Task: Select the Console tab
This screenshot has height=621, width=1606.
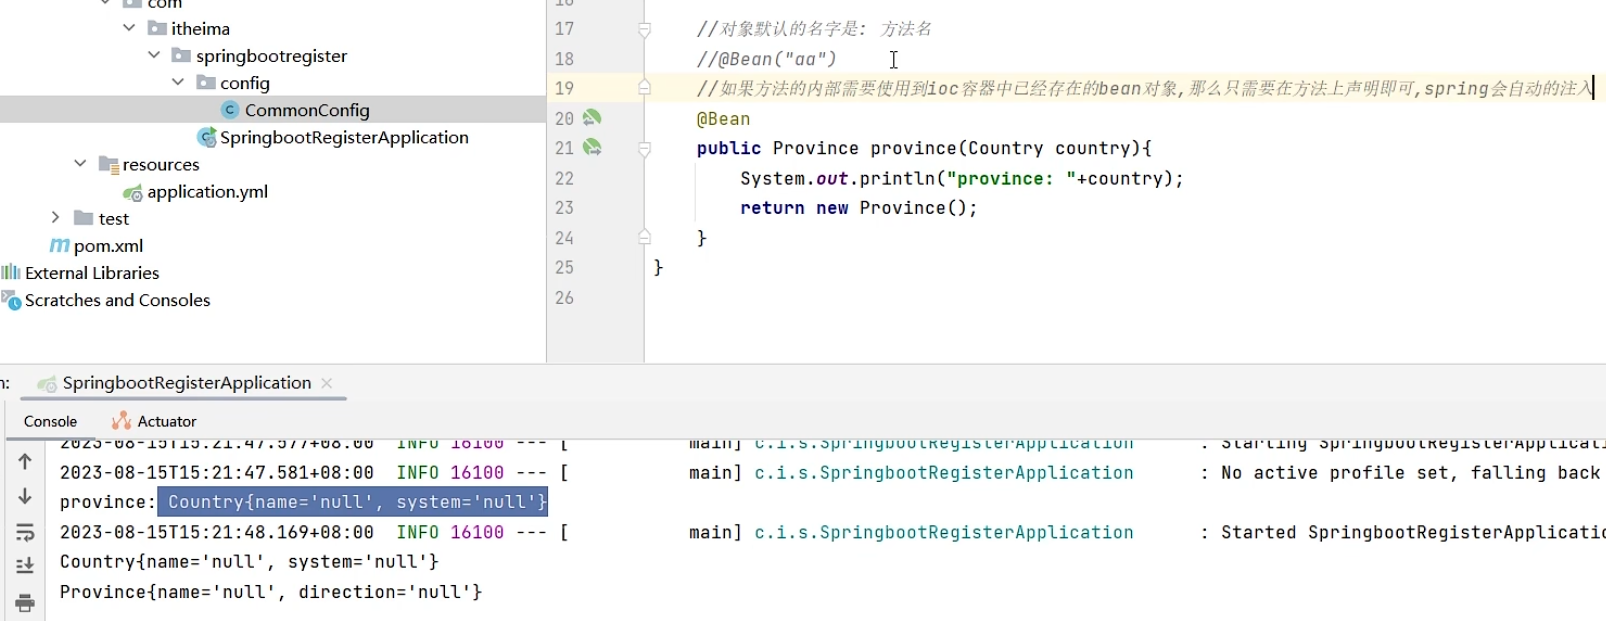Action: coord(50,421)
